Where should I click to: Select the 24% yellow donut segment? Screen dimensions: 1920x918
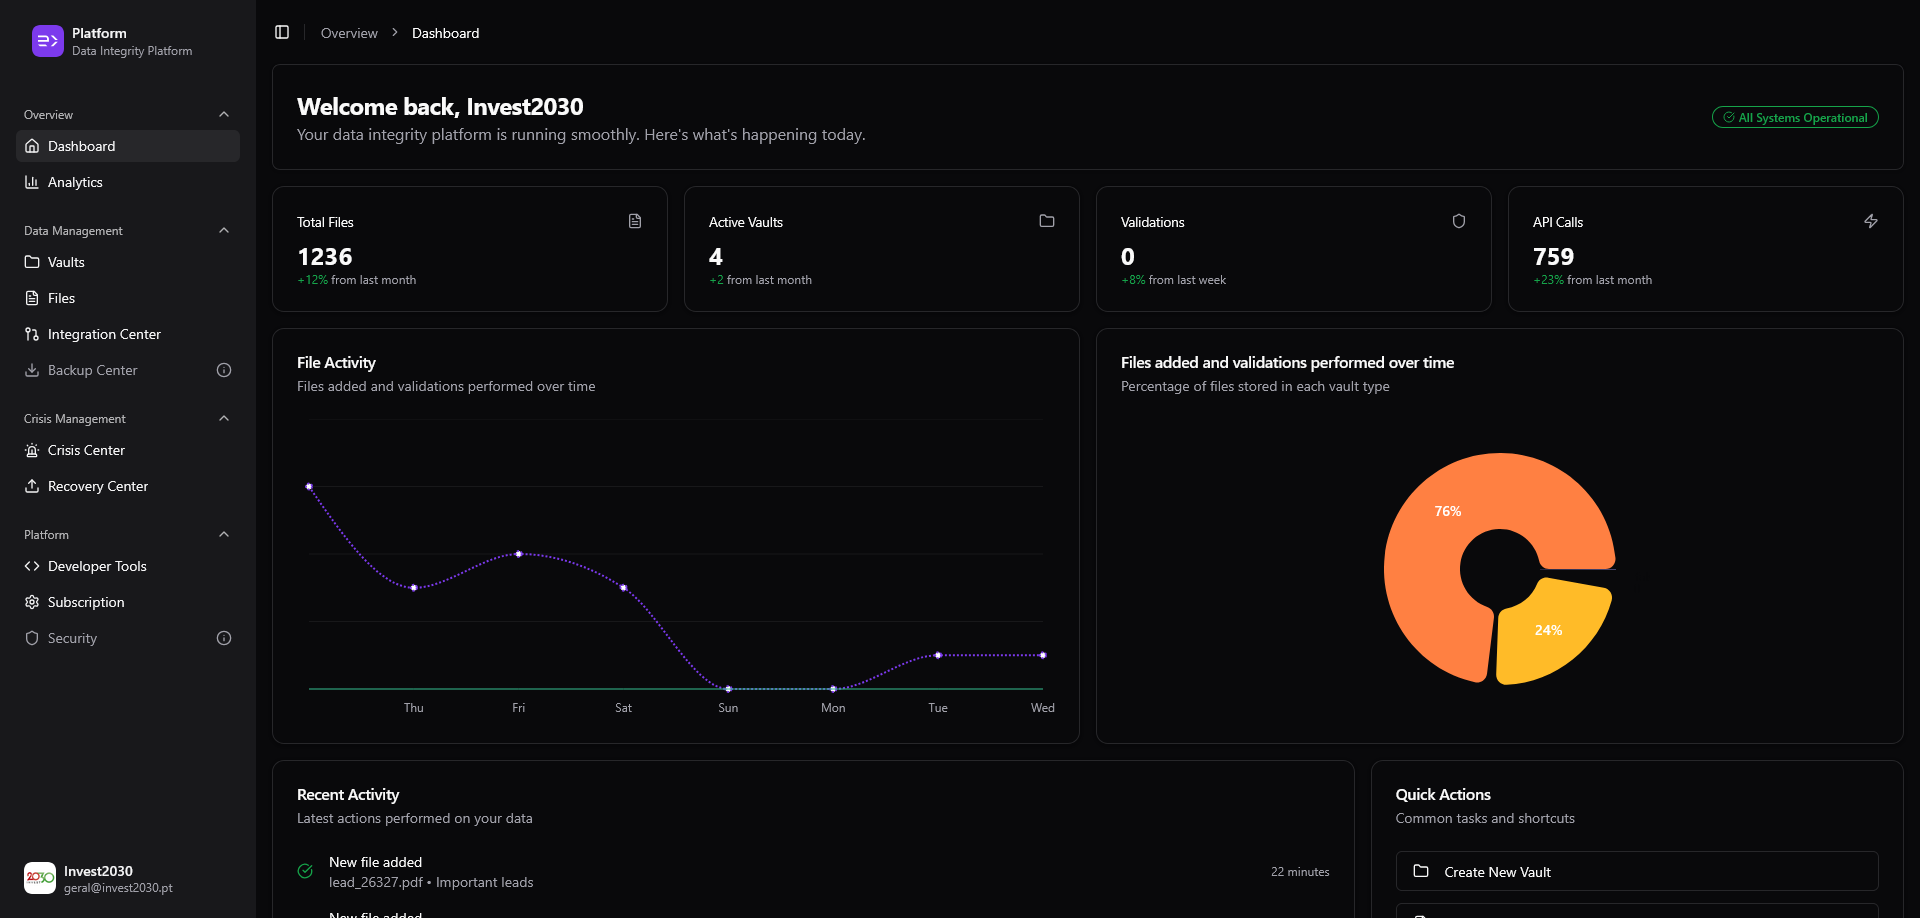(x=1549, y=630)
